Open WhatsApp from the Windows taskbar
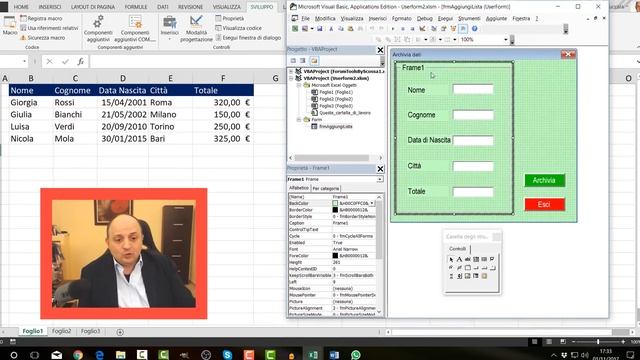The width and height of the screenshot is (640, 360). tap(356, 355)
